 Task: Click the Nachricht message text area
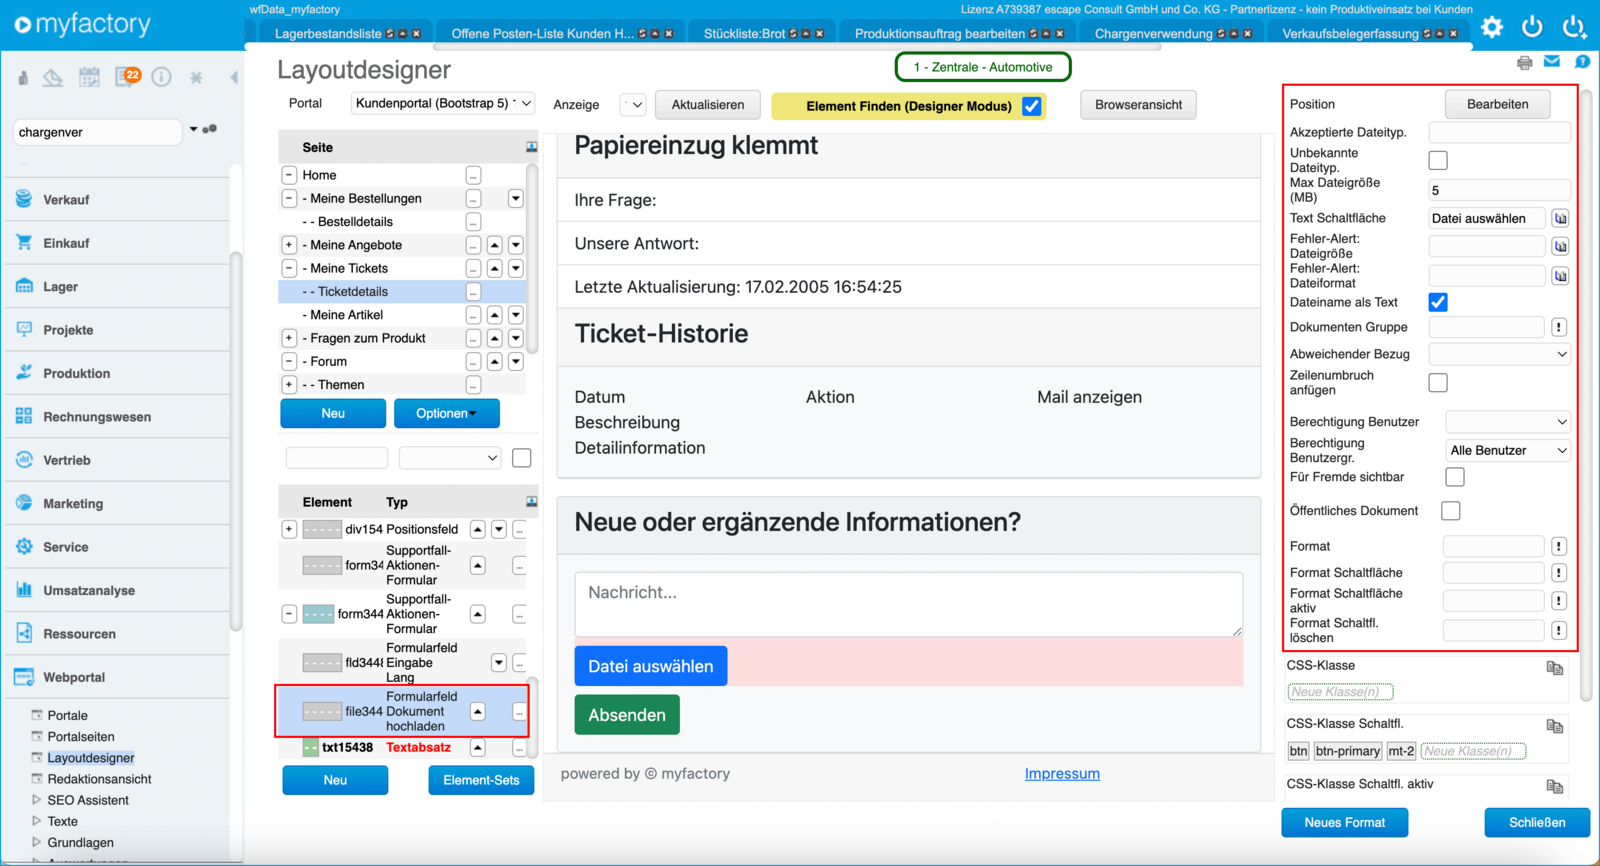click(x=908, y=604)
